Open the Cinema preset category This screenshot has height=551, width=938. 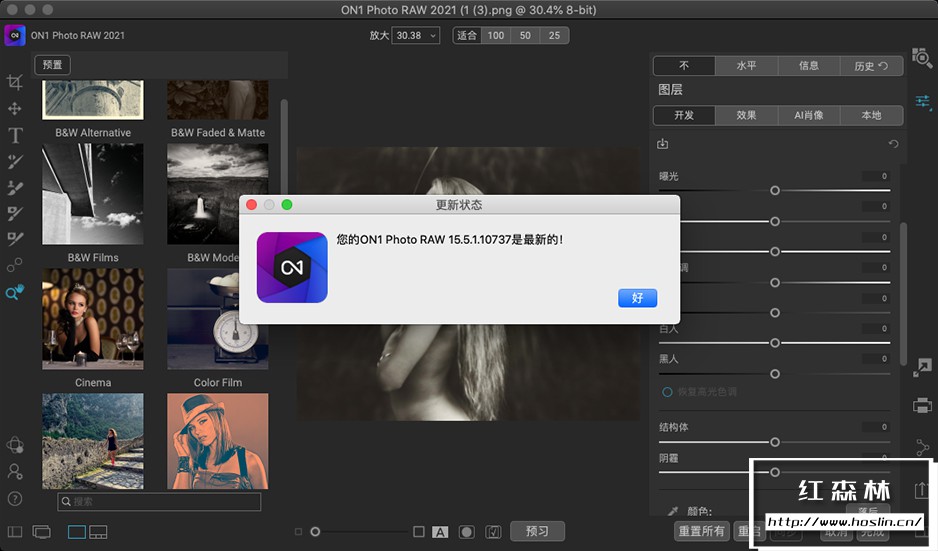pyautogui.click(x=93, y=319)
